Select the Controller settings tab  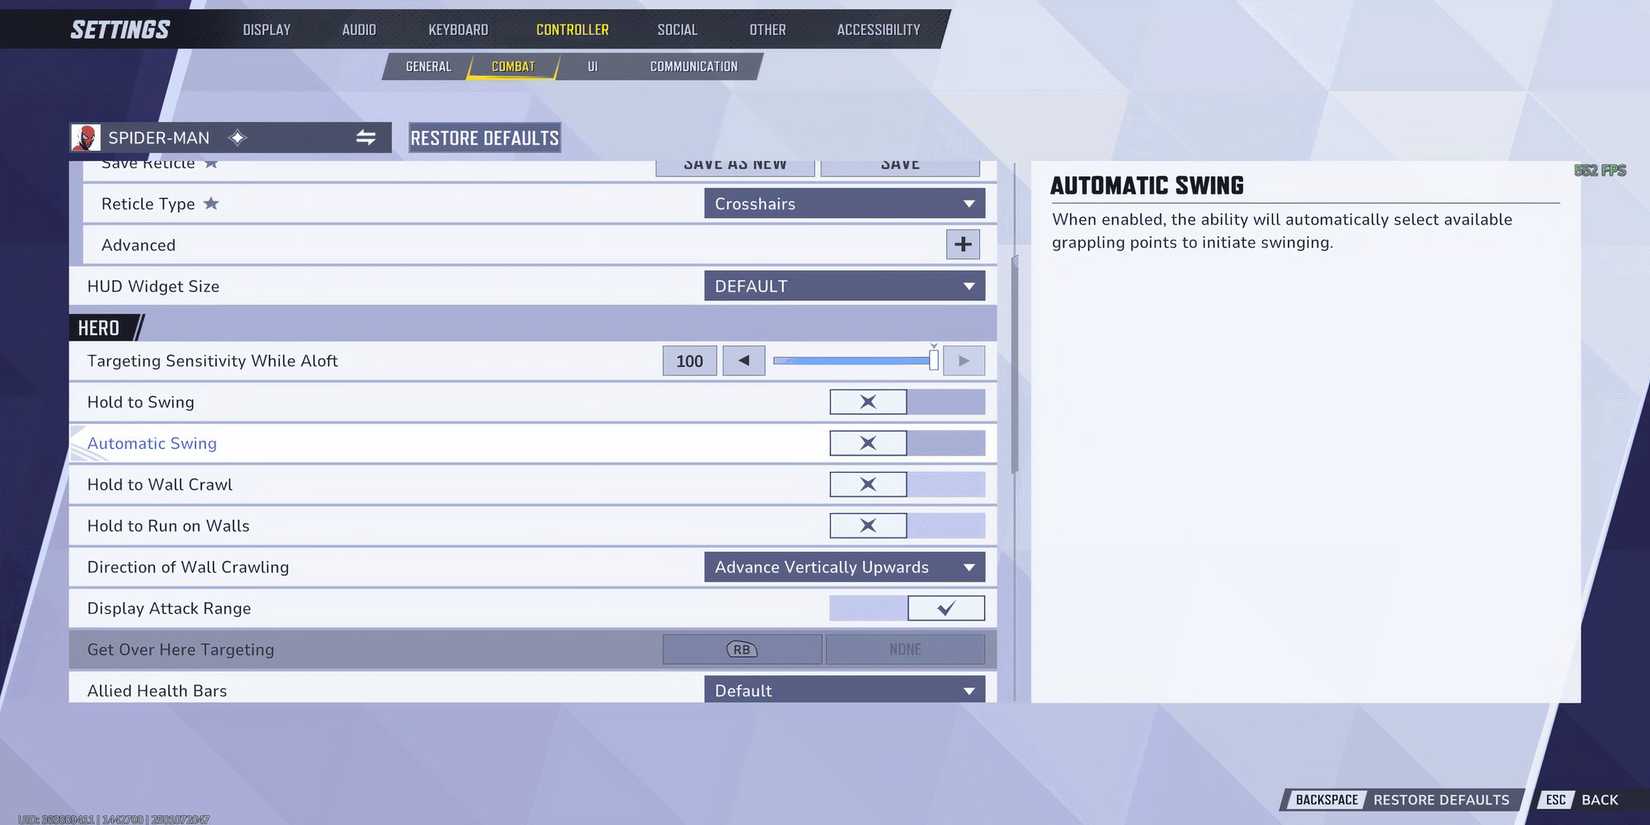tap(572, 30)
